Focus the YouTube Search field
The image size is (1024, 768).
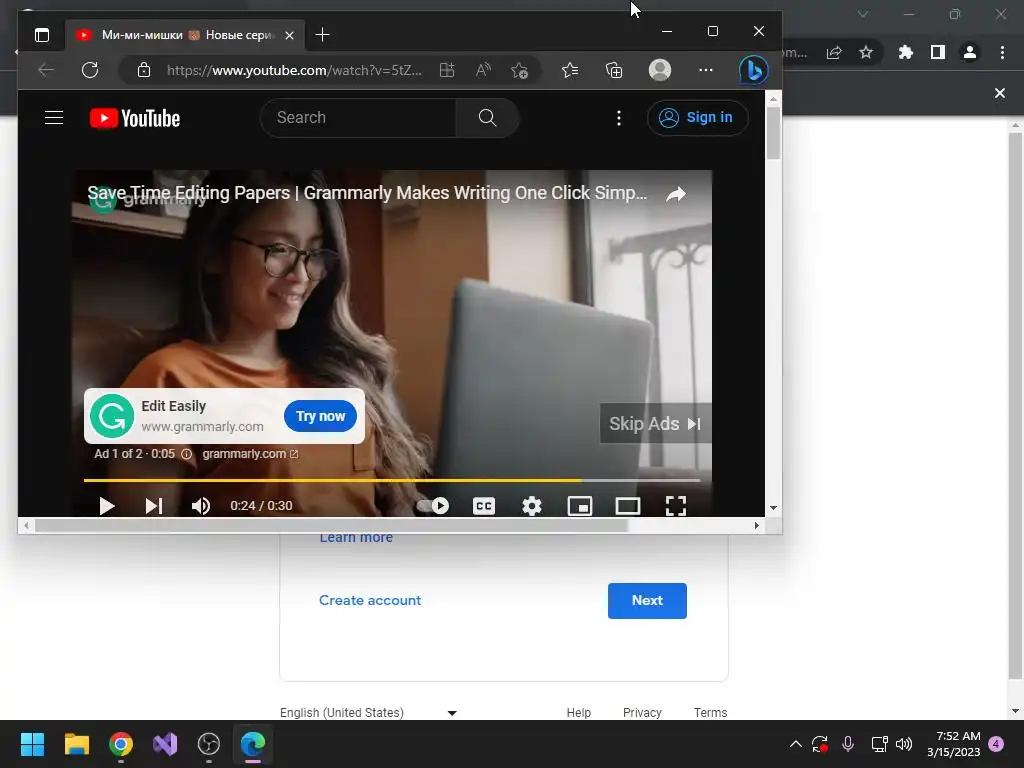click(x=358, y=118)
